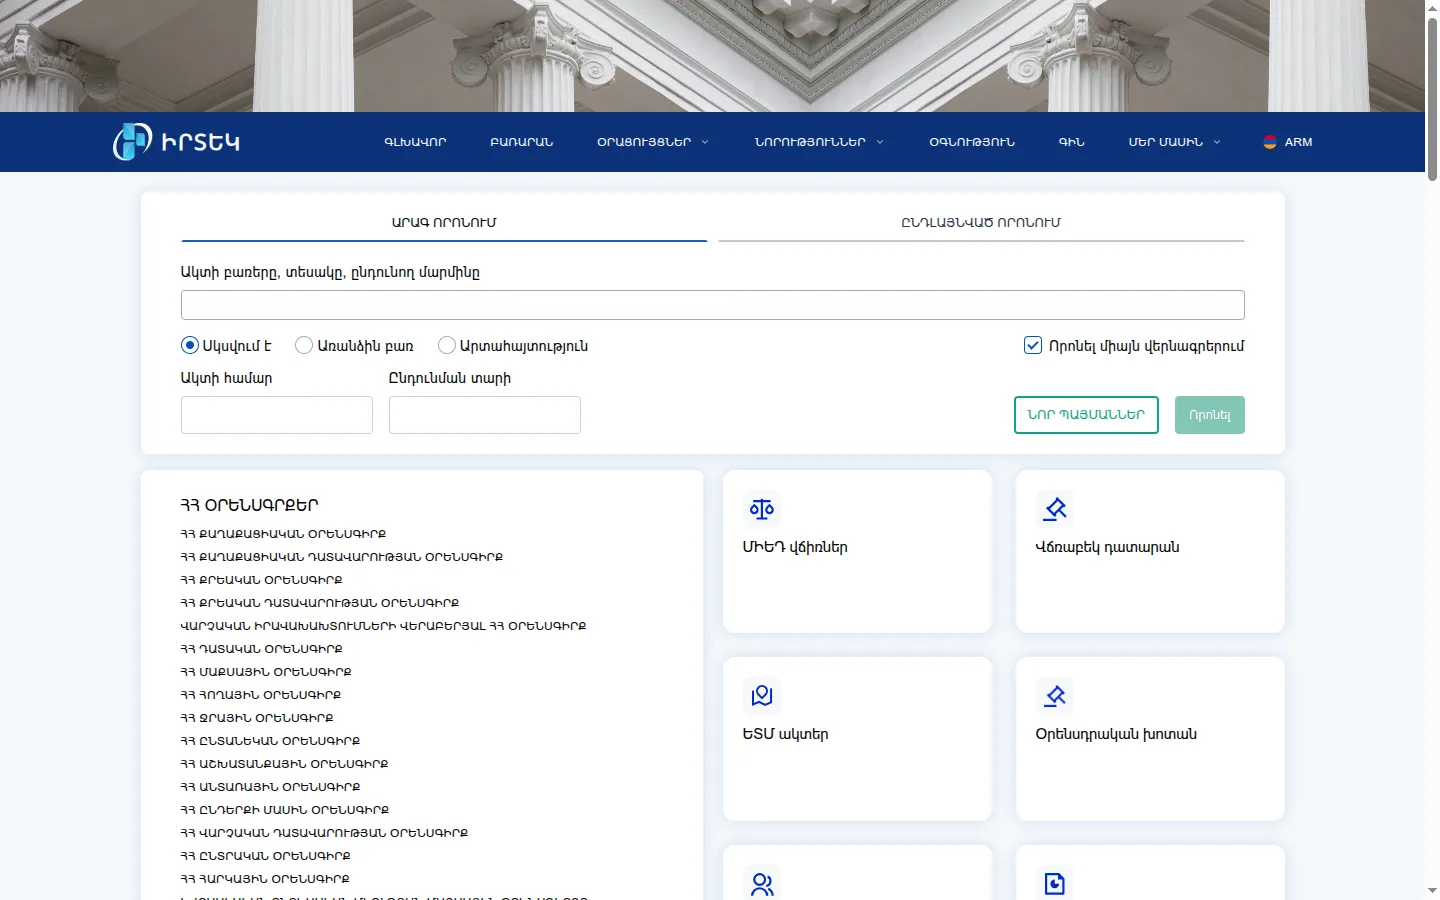Click the page's vertical scrollbar thumb

[x=1432, y=98]
